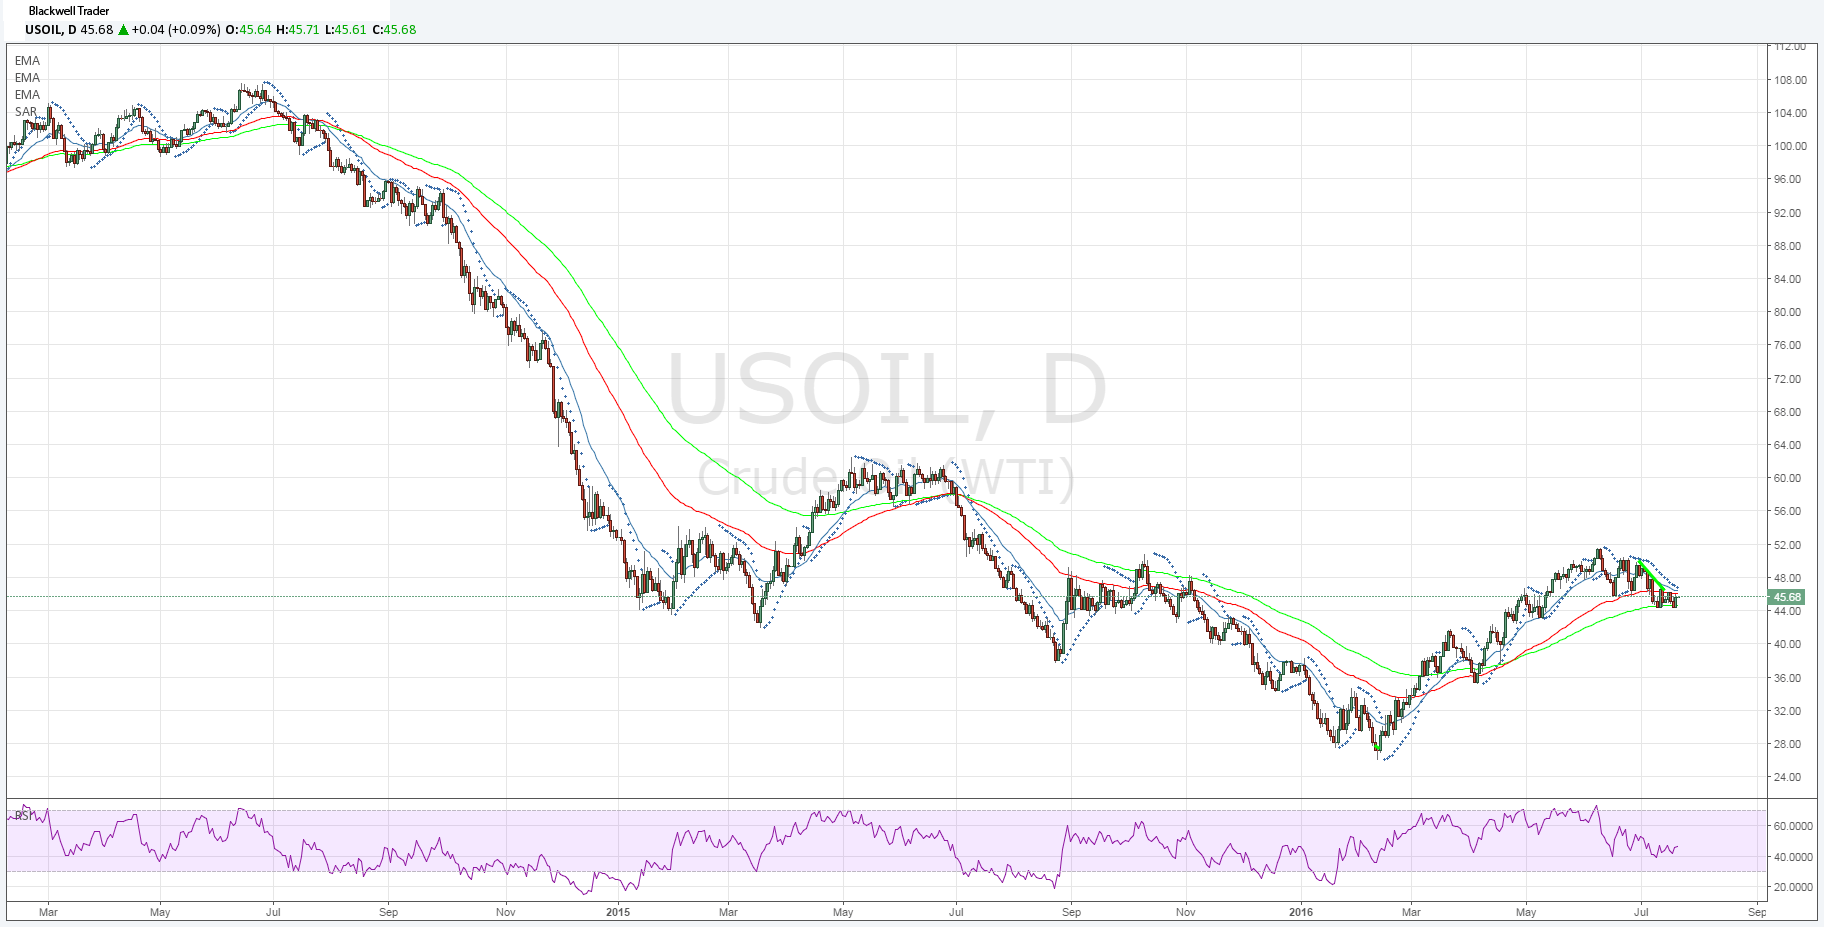Click the low value L:45.61
Image resolution: width=1824 pixels, height=927 pixels.
pyautogui.click(x=346, y=29)
